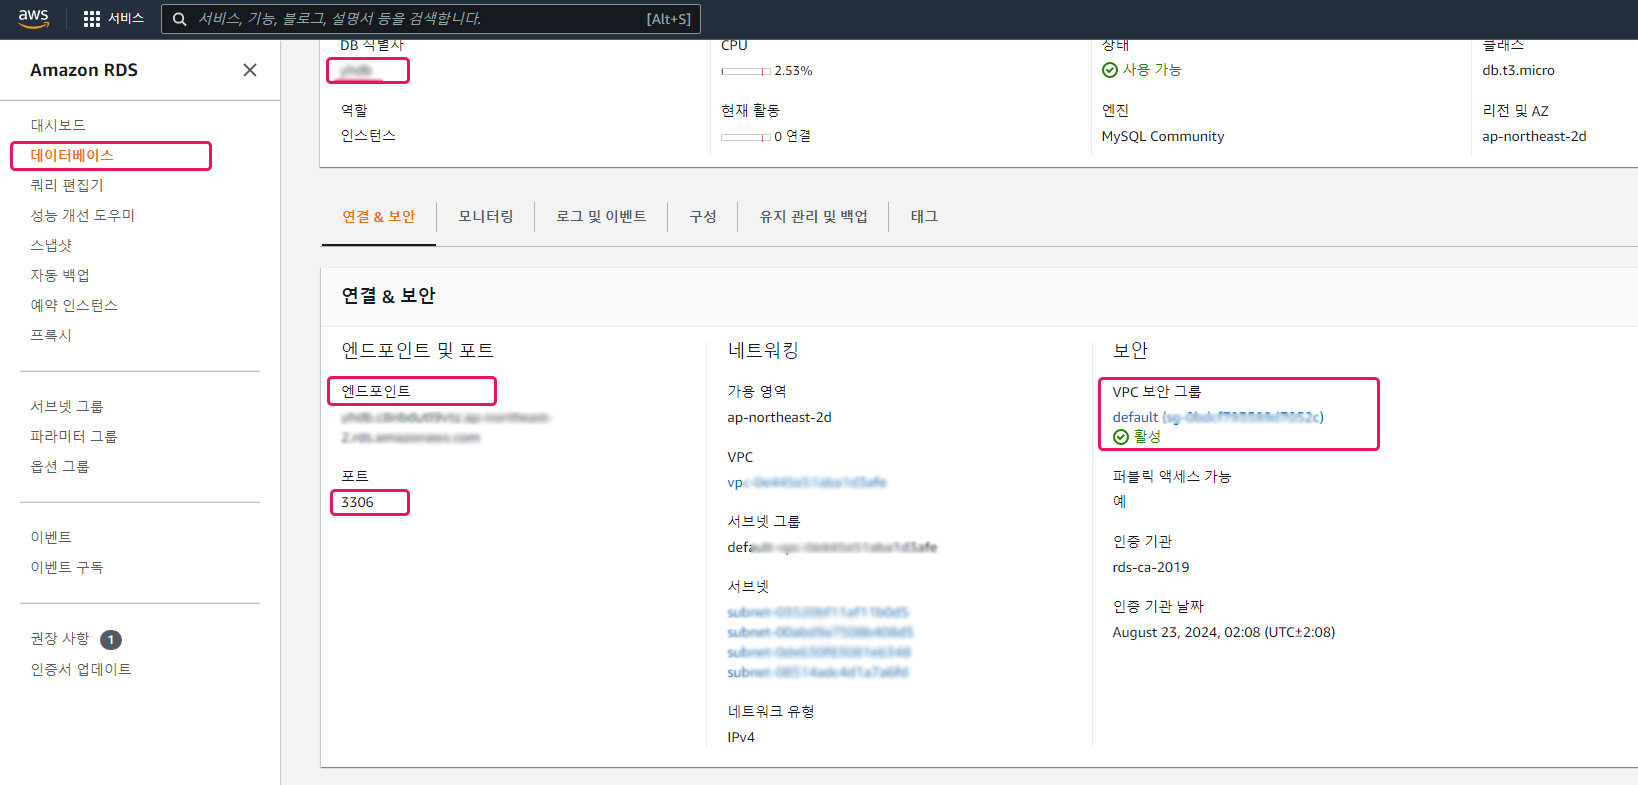The height and width of the screenshot is (785, 1638).
Task: Open 쿼리 편집기 in the sidebar
Action: (x=67, y=185)
